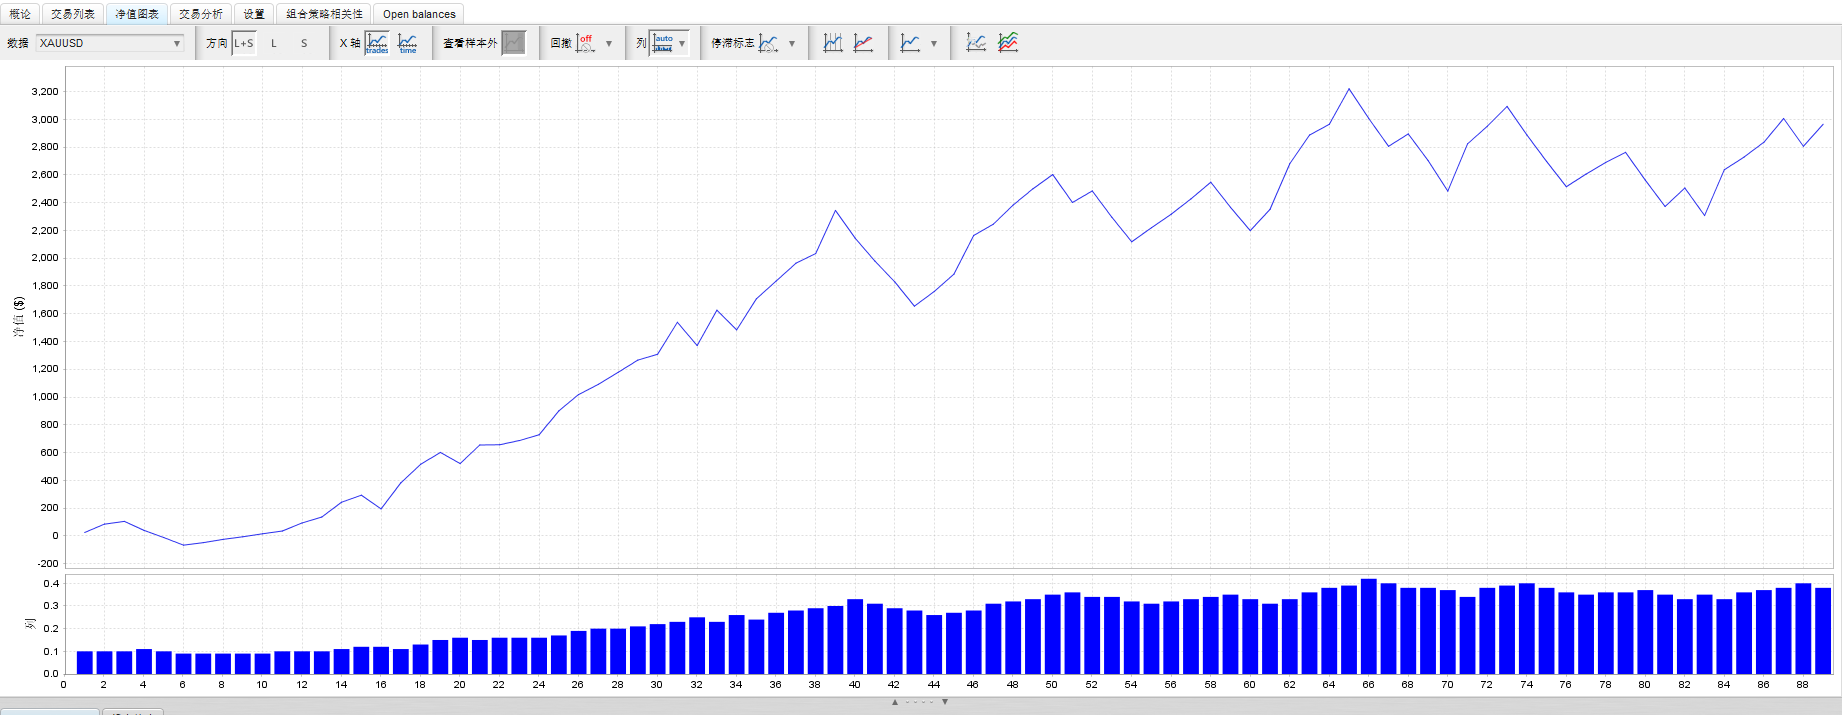Click the red-blue line chart icon
The image size is (1842, 715).
pyautogui.click(x=863, y=43)
